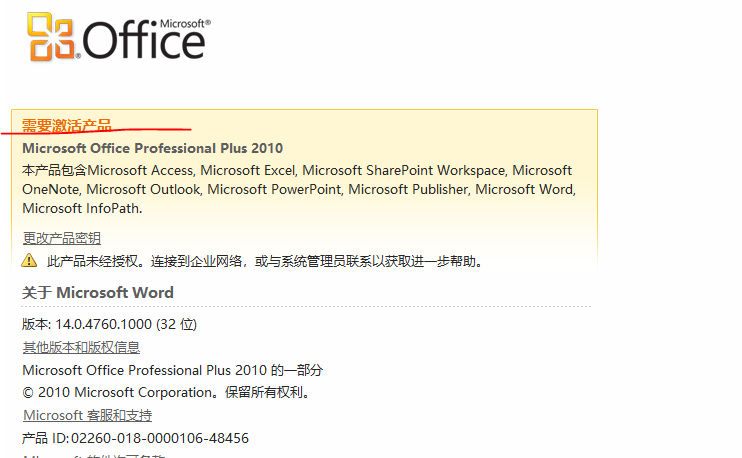Click the 2010 Microsoft Corporation copyright line
Image resolution: width=742 pixels, height=458 pixels.
tap(166, 392)
